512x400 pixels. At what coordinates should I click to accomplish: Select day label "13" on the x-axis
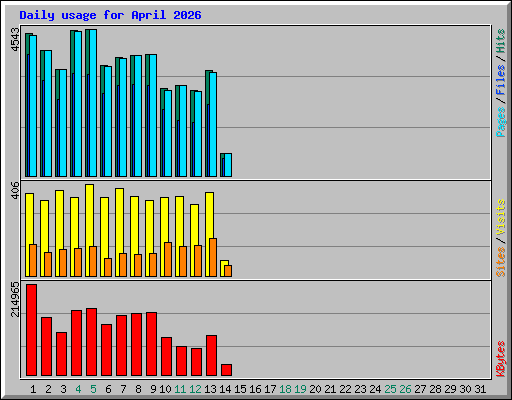pyautogui.click(x=210, y=389)
